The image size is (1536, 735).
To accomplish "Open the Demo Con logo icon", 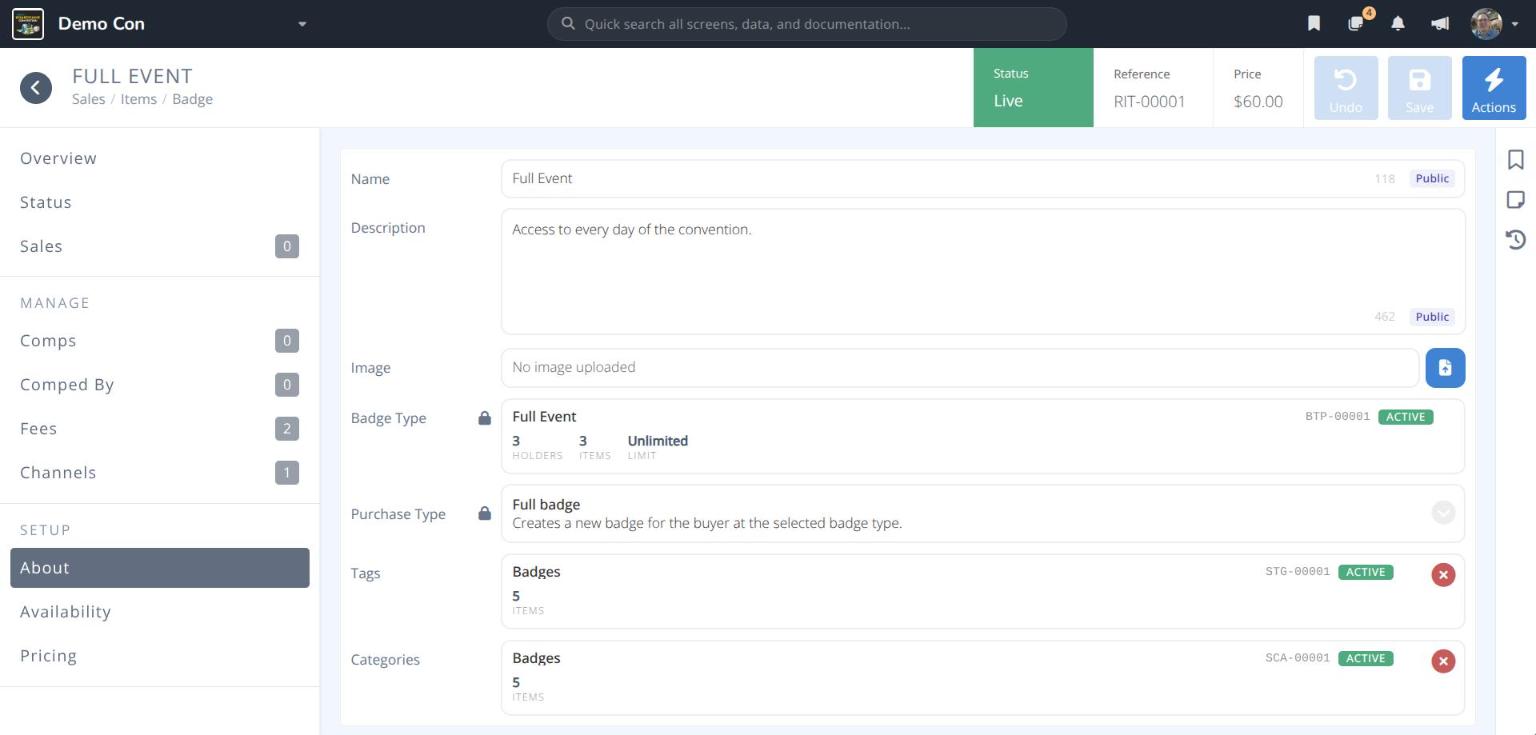I will point(28,24).
